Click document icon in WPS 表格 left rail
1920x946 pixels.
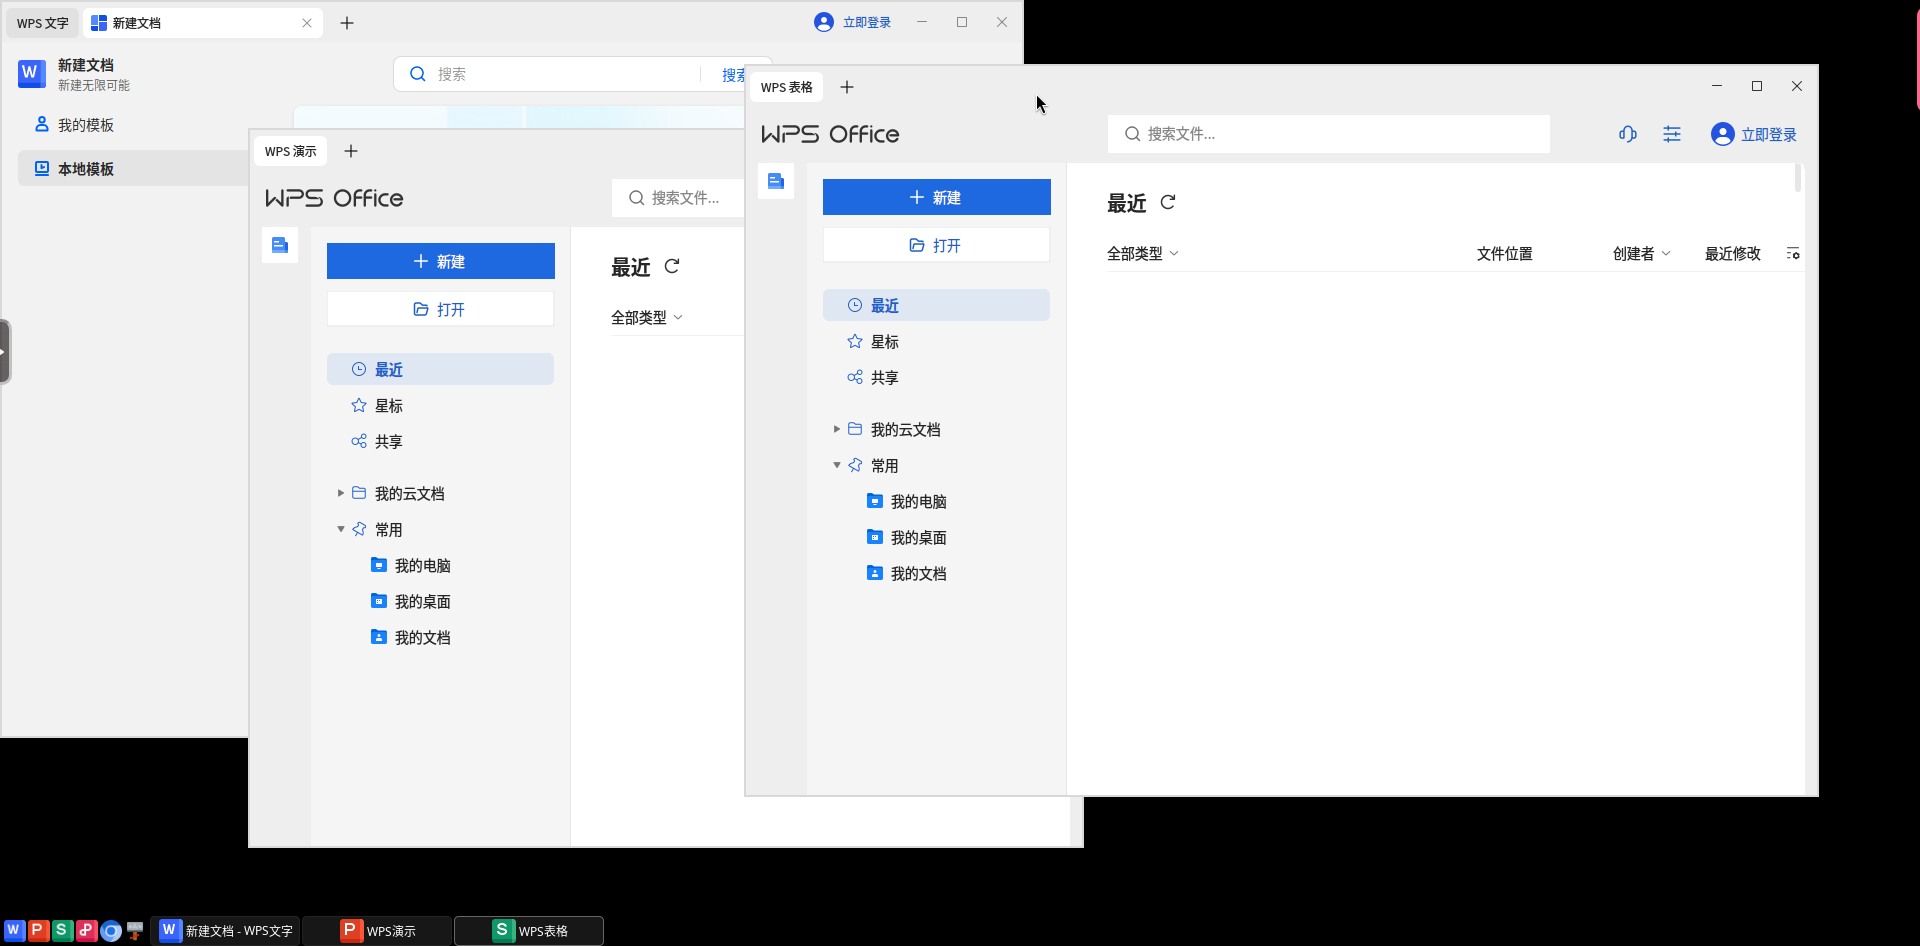click(x=776, y=181)
